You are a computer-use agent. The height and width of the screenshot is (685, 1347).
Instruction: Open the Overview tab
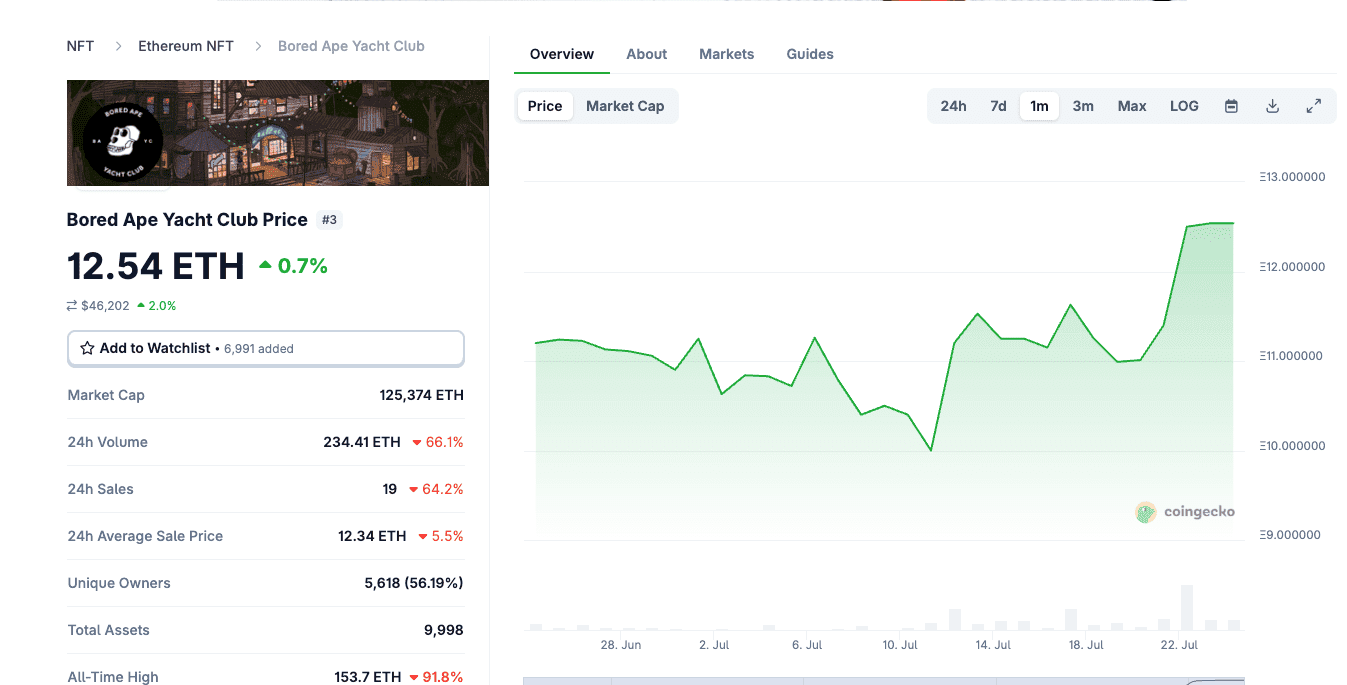[562, 54]
